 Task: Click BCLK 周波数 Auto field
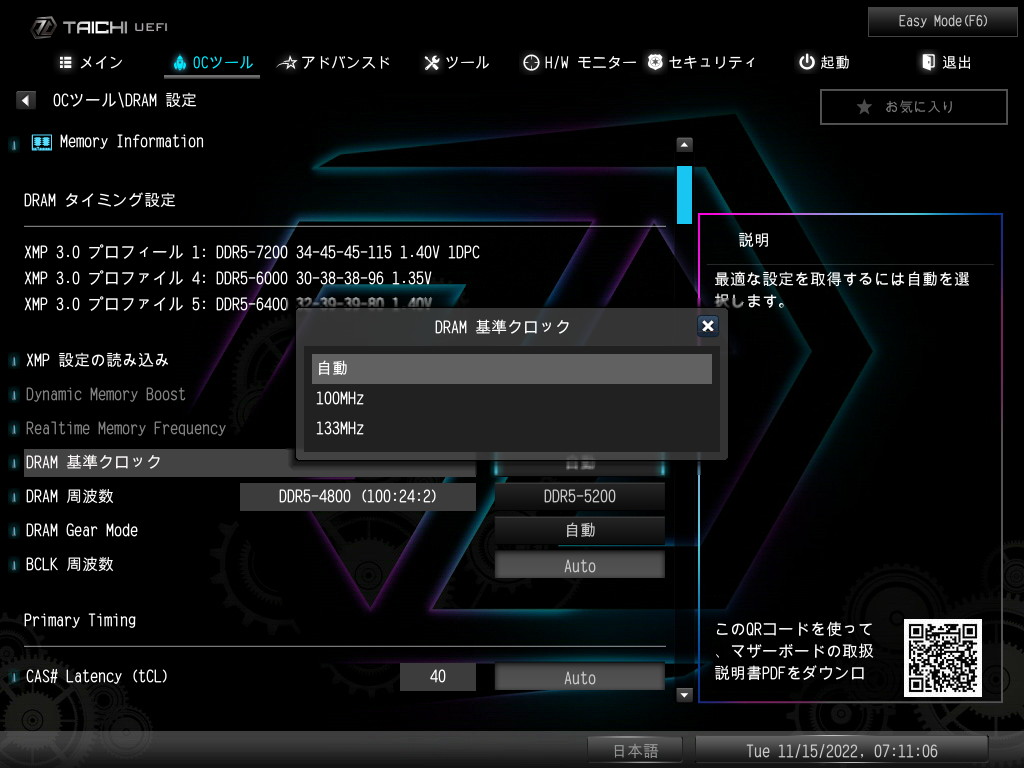(579, 566)
